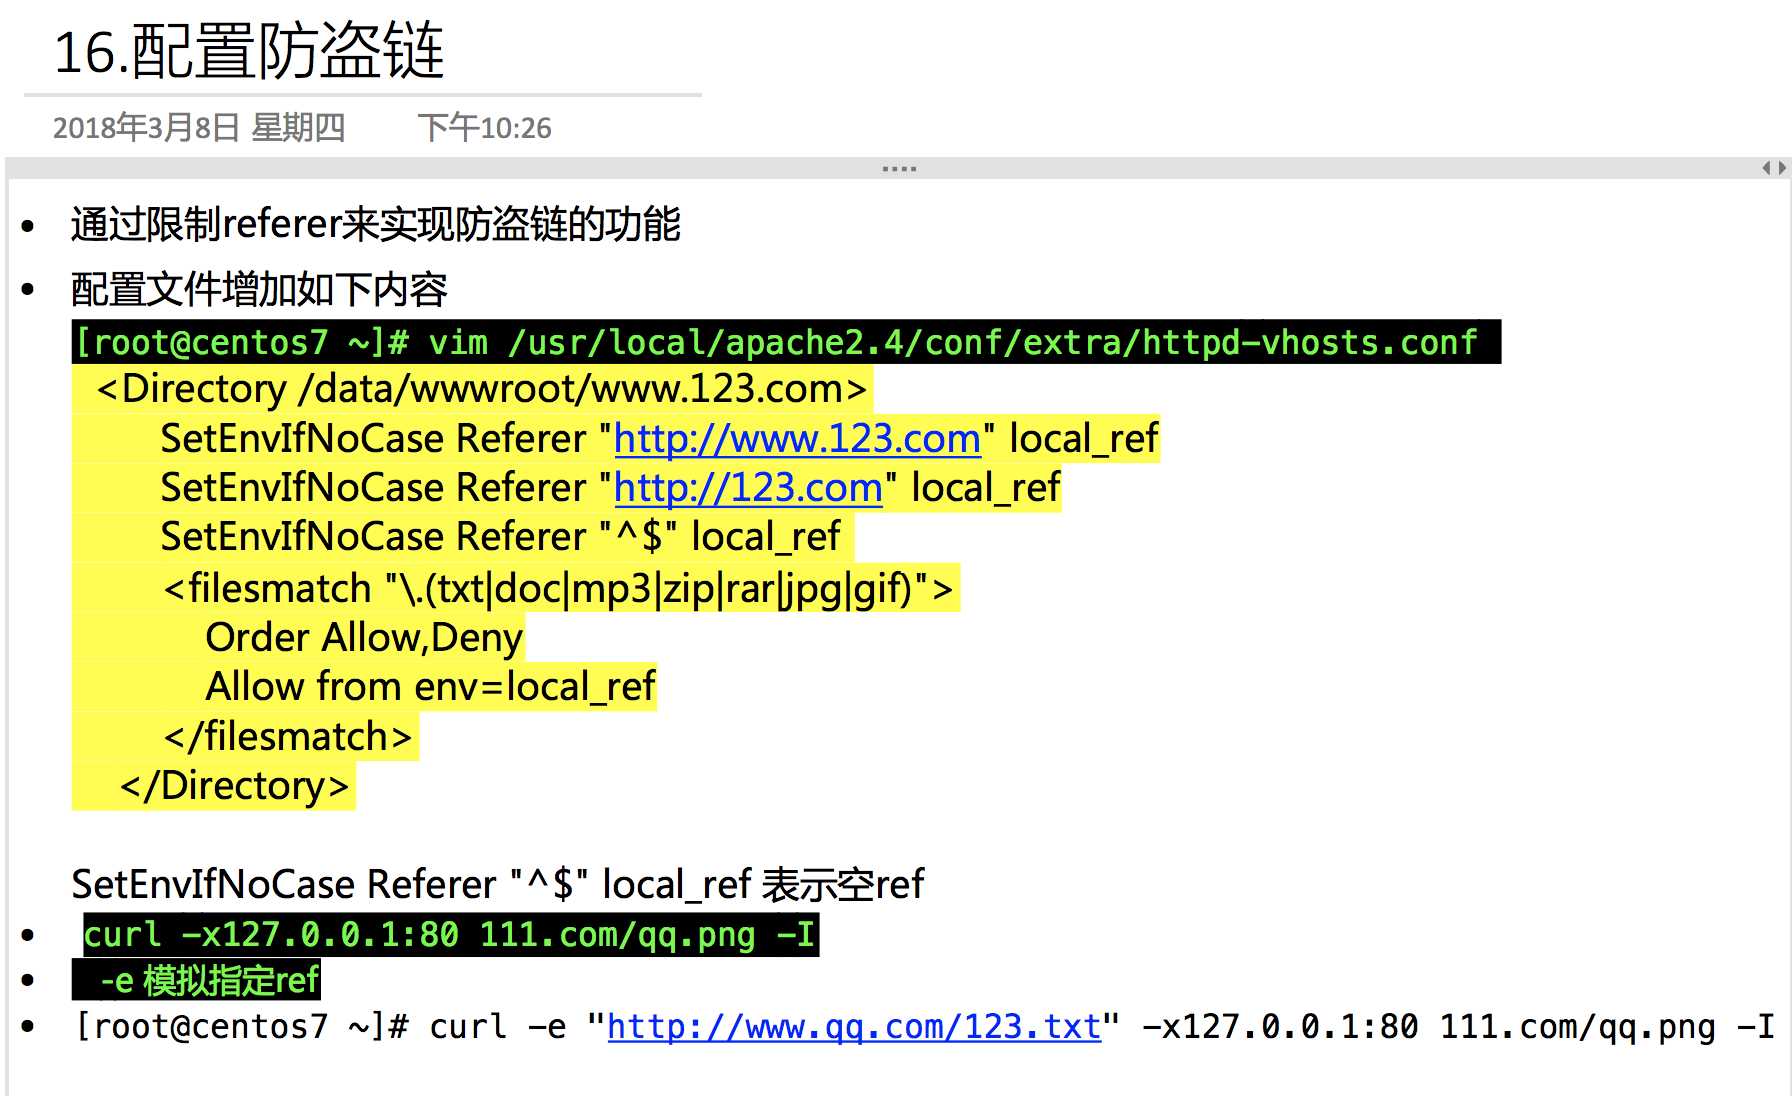The image size is (1792, 1096).
Task: Click the line 通过限制referer来实现防盗链的功能
Action: (376, 224)
